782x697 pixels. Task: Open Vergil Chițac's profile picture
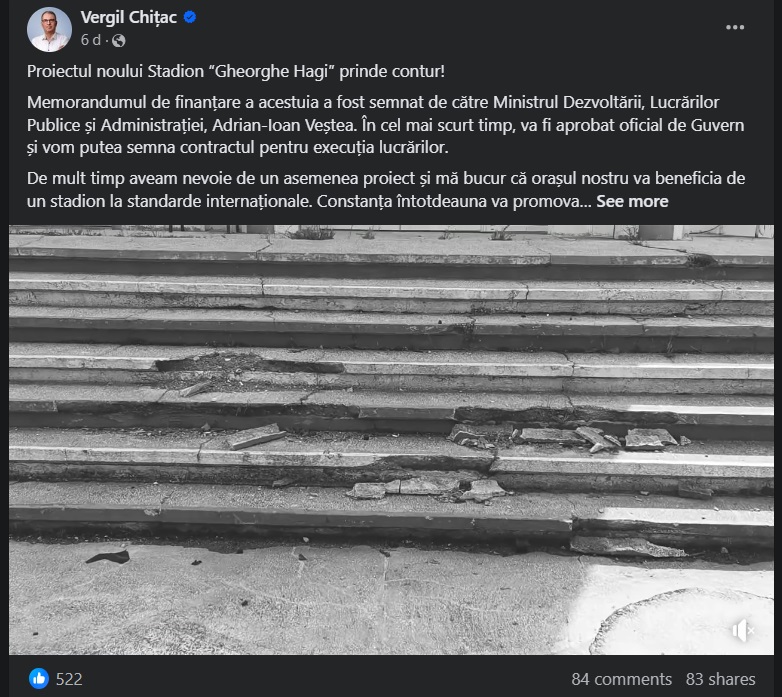pos(49,29)
